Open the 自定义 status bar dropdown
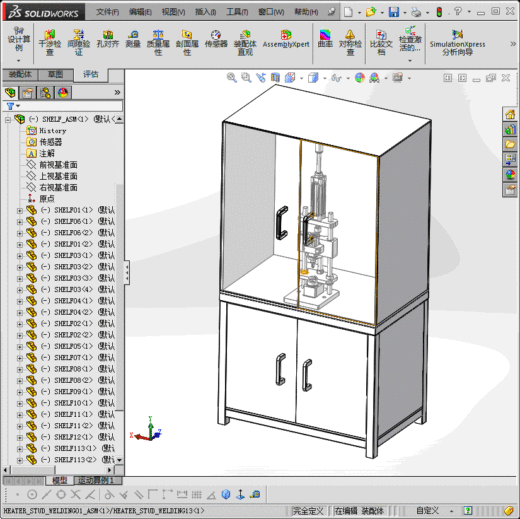 coord(451,511)
